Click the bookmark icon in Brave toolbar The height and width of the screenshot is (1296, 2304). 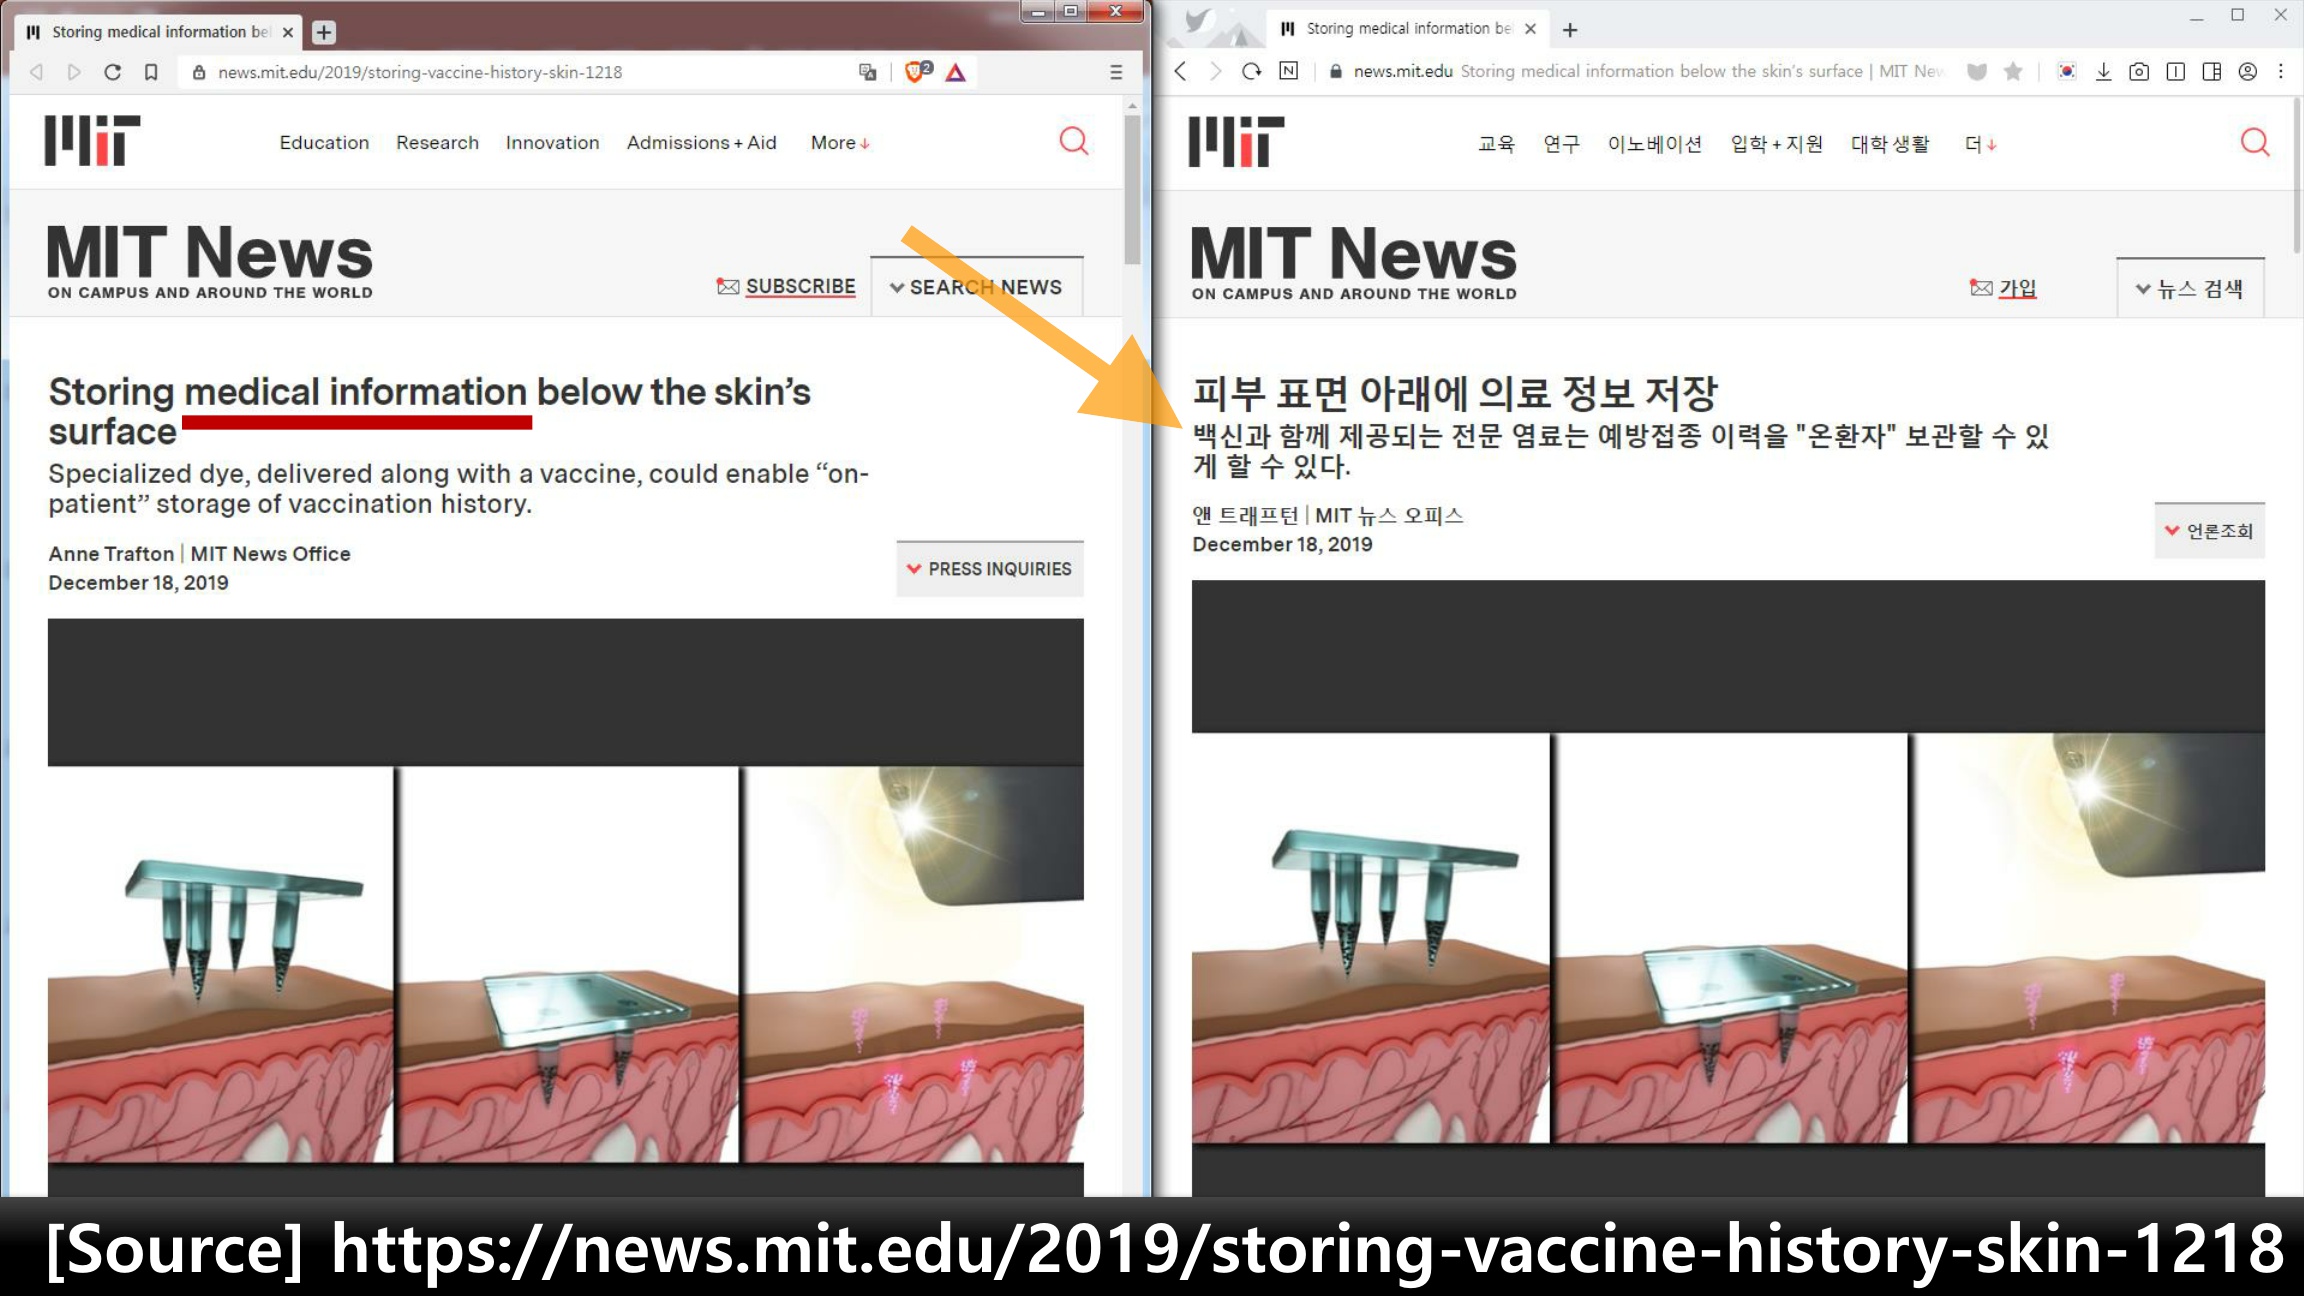click(151, 72)
